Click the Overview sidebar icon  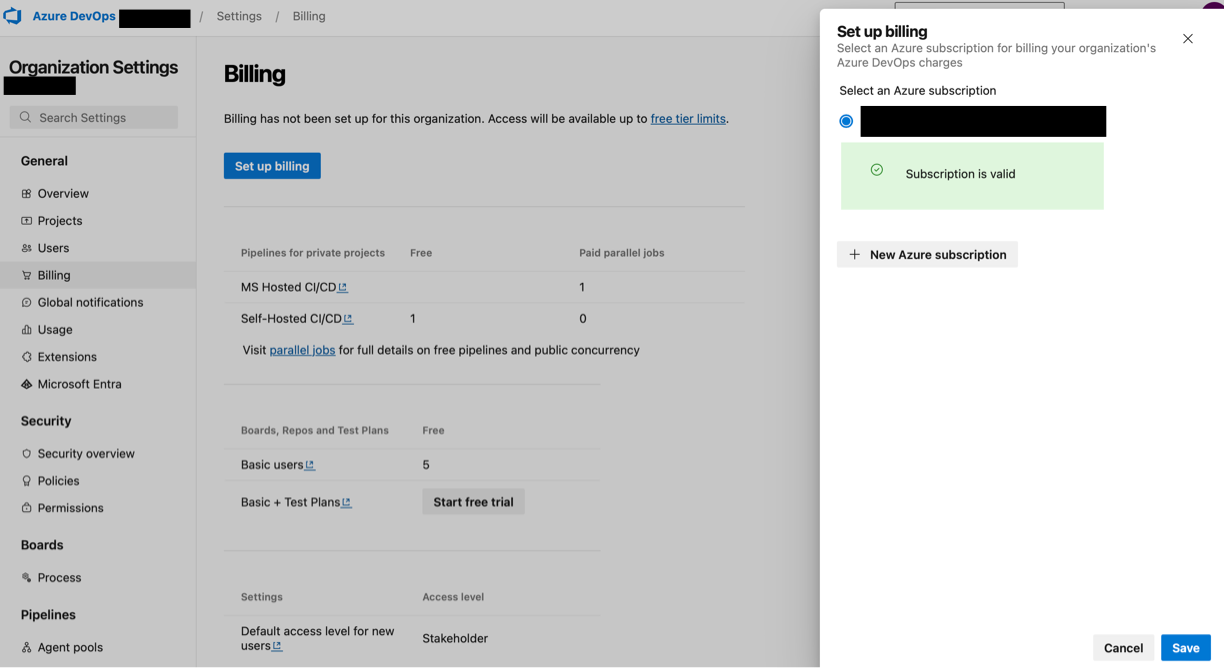tap(27, 193)
